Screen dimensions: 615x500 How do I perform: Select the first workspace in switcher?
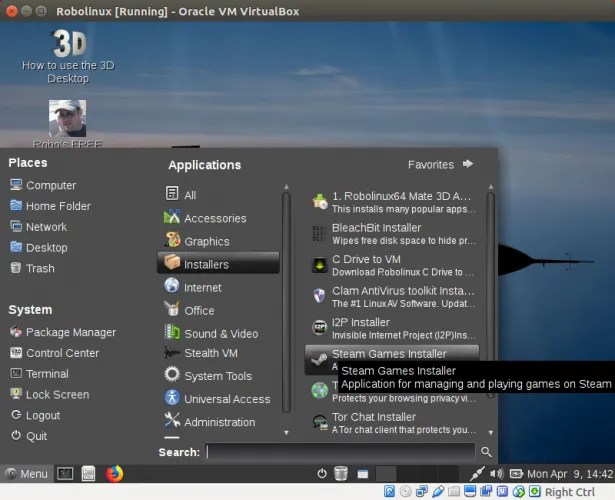coord(386,474)
